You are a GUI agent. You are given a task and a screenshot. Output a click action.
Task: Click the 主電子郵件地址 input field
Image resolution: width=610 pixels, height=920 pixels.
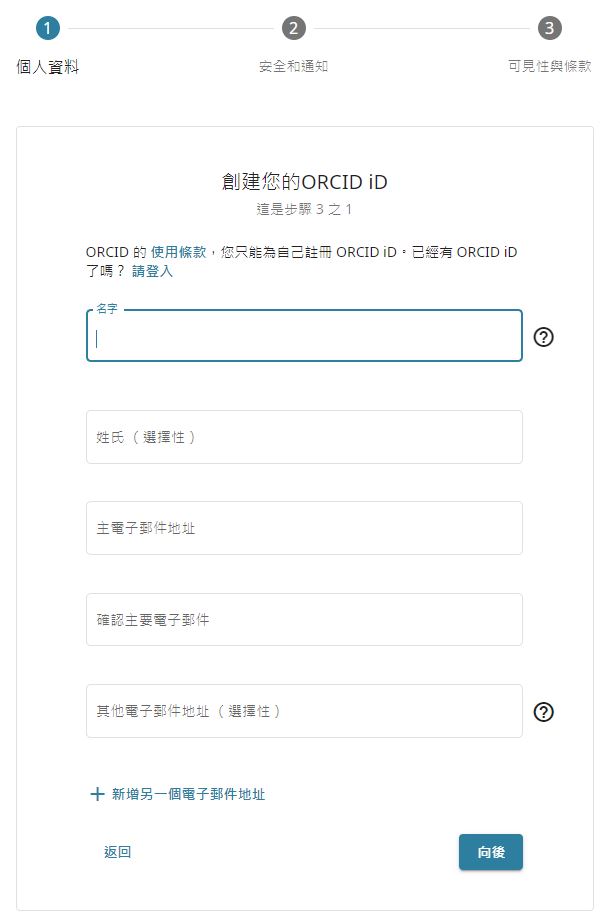pos(304,528)
